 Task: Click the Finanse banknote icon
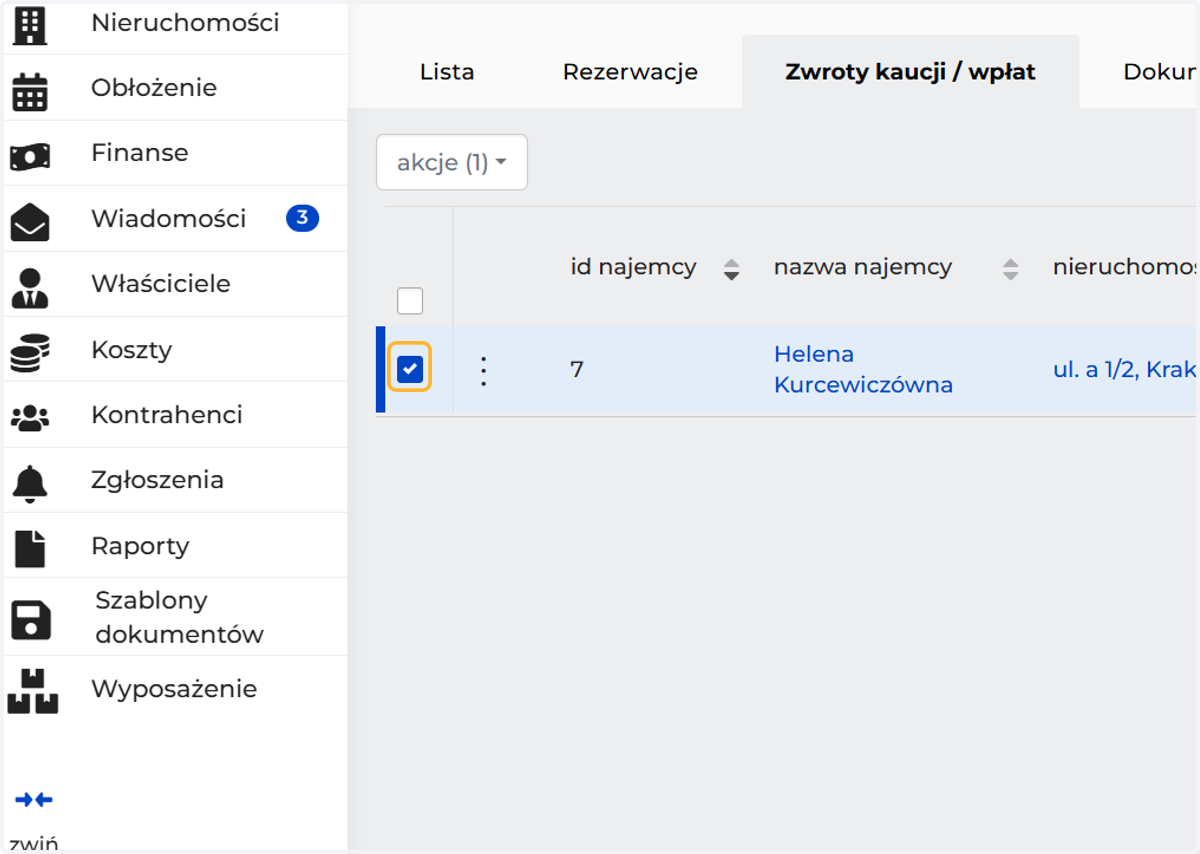[x=30, y=157]
